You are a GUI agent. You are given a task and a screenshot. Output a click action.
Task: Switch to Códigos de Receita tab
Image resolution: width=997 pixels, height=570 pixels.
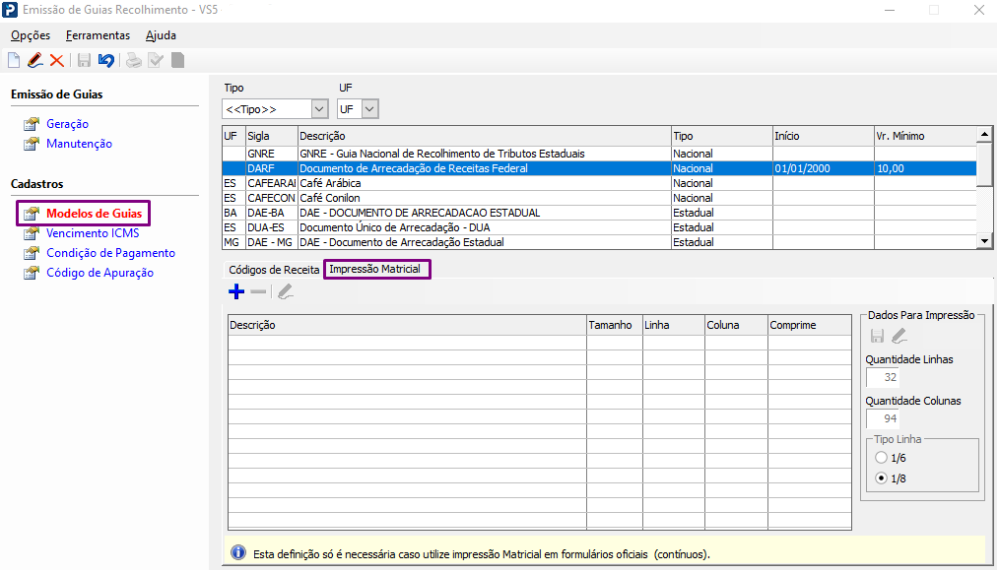click(273, 270)
